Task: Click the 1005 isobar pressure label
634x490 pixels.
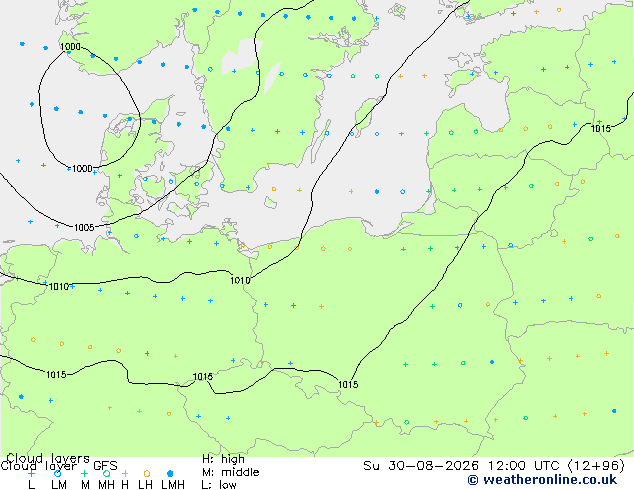Action: 84,228
